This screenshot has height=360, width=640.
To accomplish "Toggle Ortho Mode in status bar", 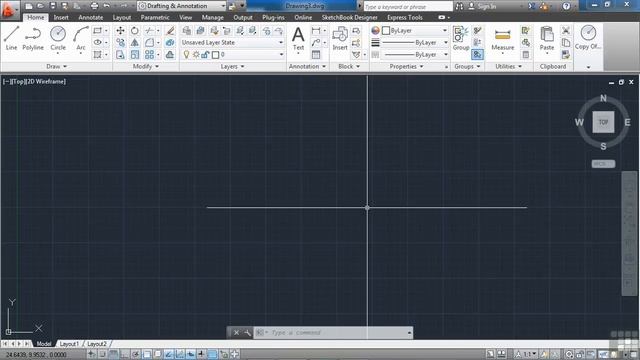I will [124, 354].
